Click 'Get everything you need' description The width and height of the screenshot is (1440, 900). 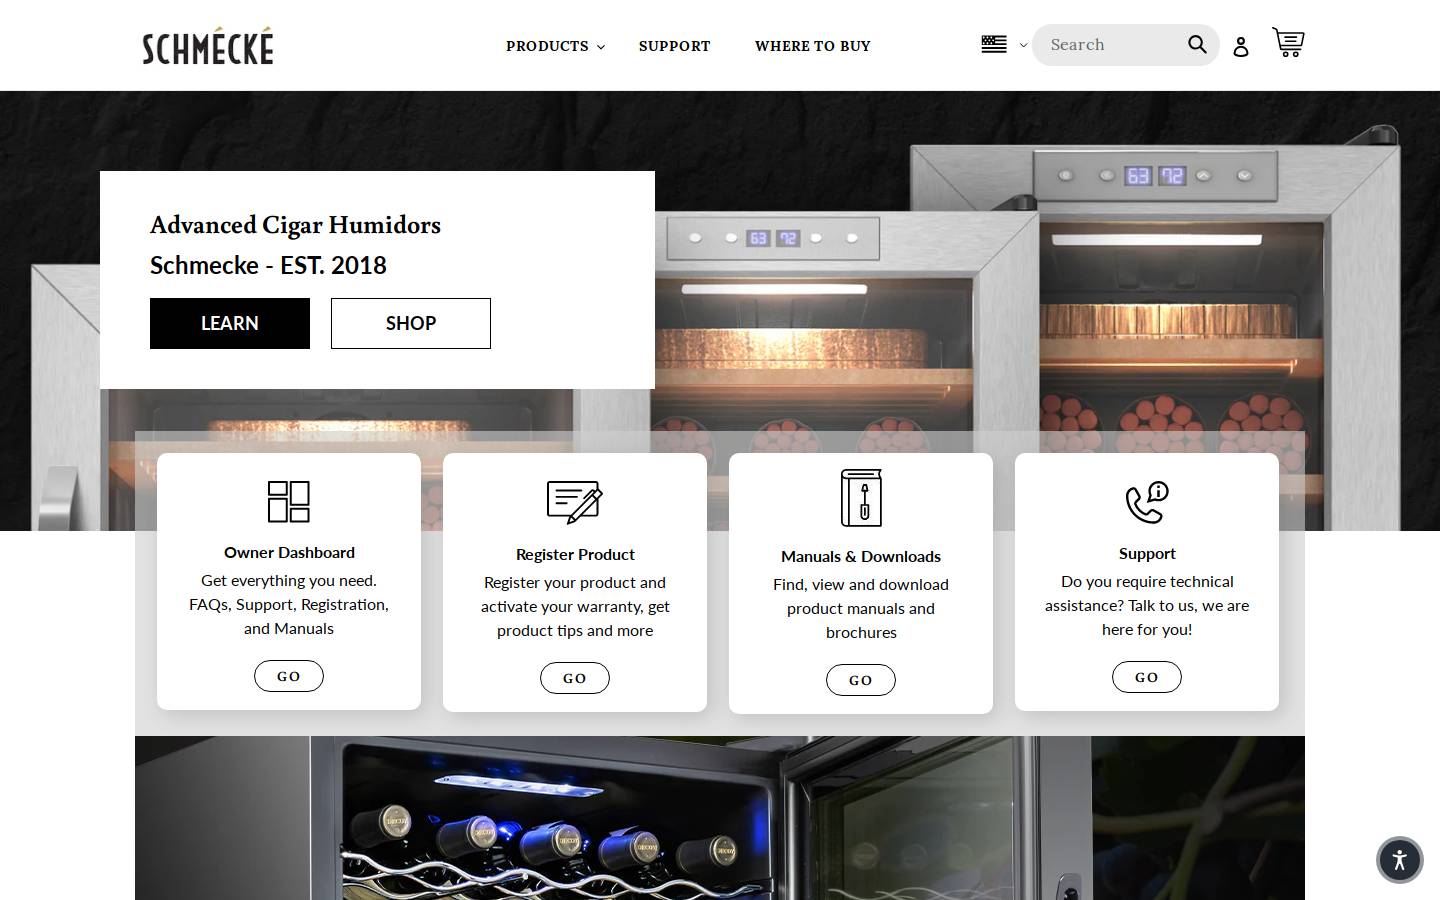point(289,604)
